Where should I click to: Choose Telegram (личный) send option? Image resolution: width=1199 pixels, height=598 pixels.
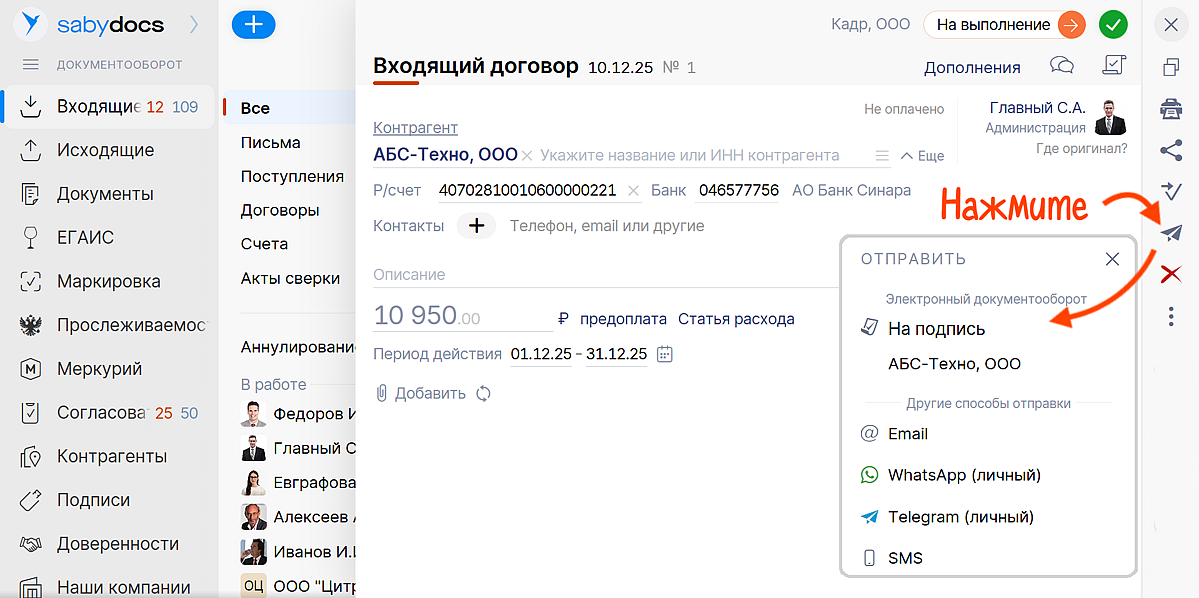(960, 517)
